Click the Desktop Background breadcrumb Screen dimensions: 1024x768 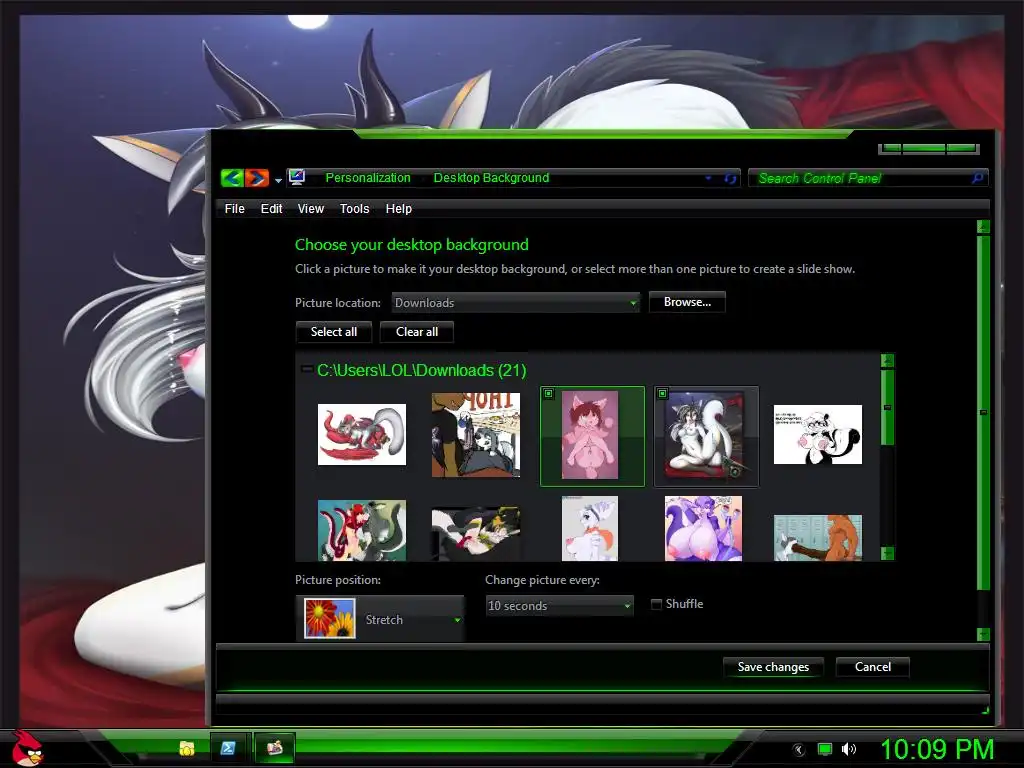491,178
